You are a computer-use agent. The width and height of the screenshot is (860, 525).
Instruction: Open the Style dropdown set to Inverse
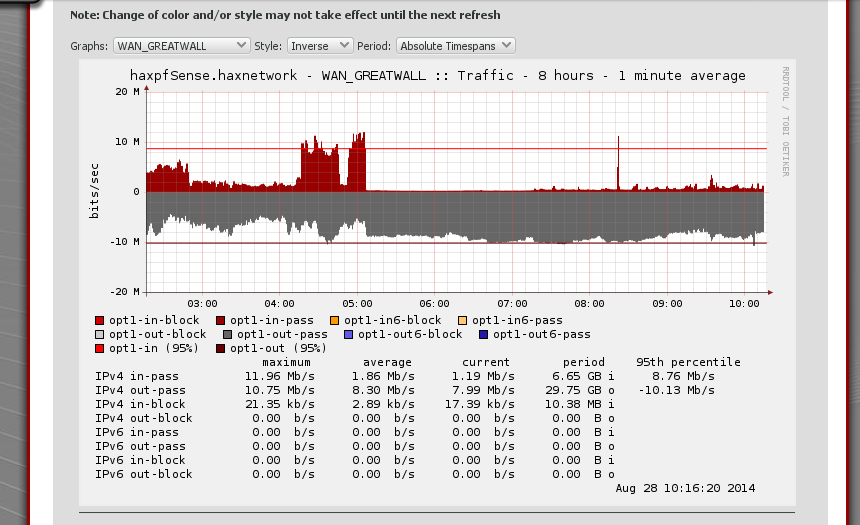tap(320, 46)
